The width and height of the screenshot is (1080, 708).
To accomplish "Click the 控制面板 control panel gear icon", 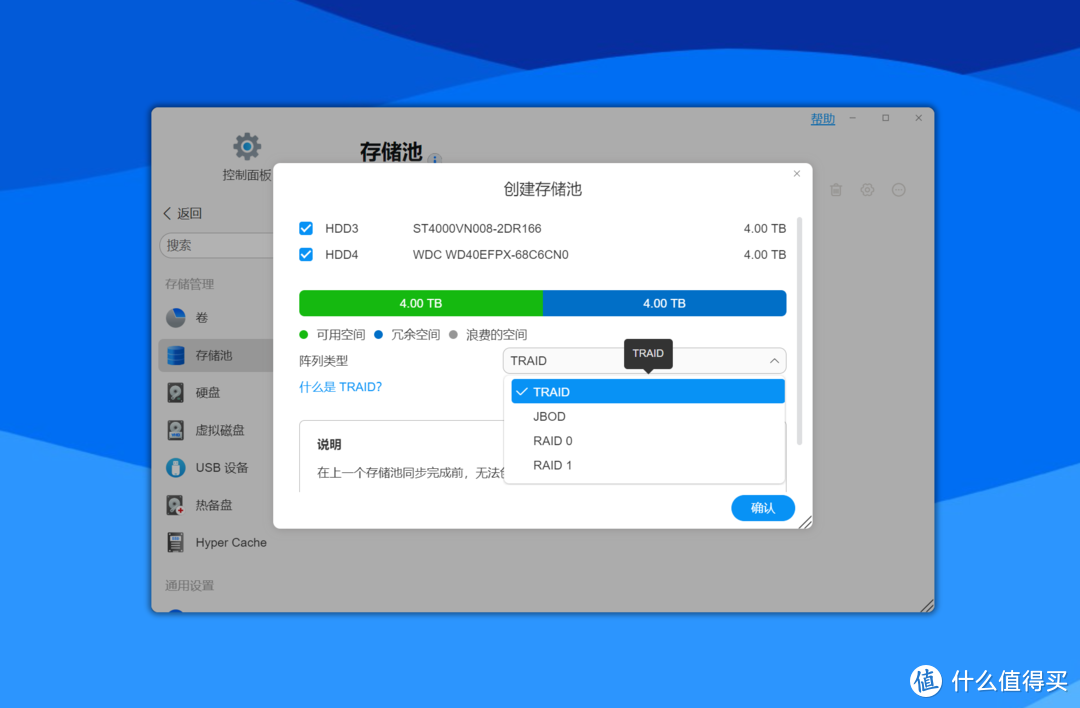I will (246, 145).
